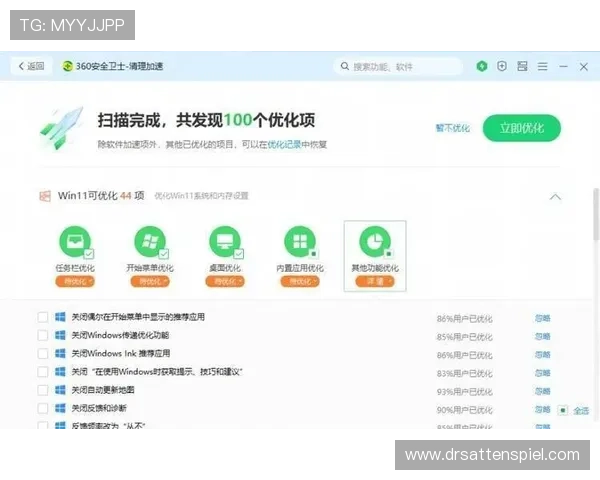Image resolution: width=600 pixels, height=480 pixels.
Task: Click Windows icon beside 获取提示、技巧和建议 row
Action: coord(60,372)
